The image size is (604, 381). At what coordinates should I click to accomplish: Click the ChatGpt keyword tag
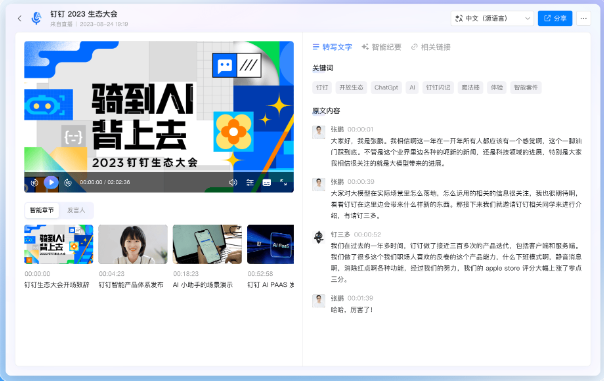pyautogui.click(x=386, y=87)
